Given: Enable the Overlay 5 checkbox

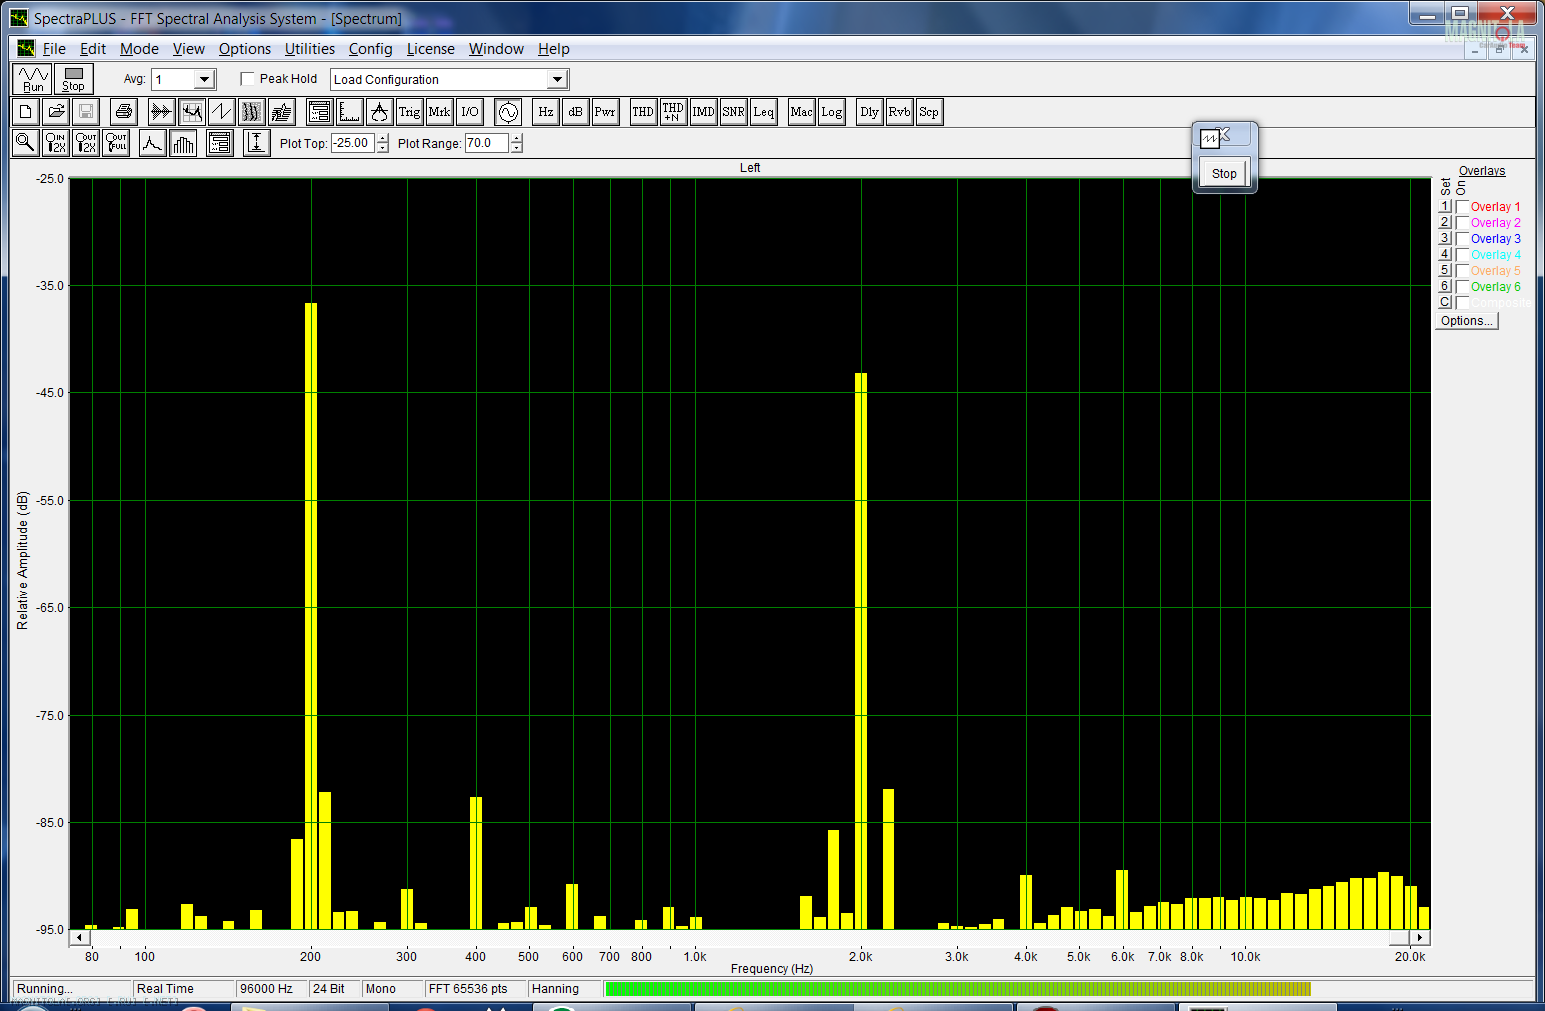Looking at the screenshot, I should [1462, 271].
